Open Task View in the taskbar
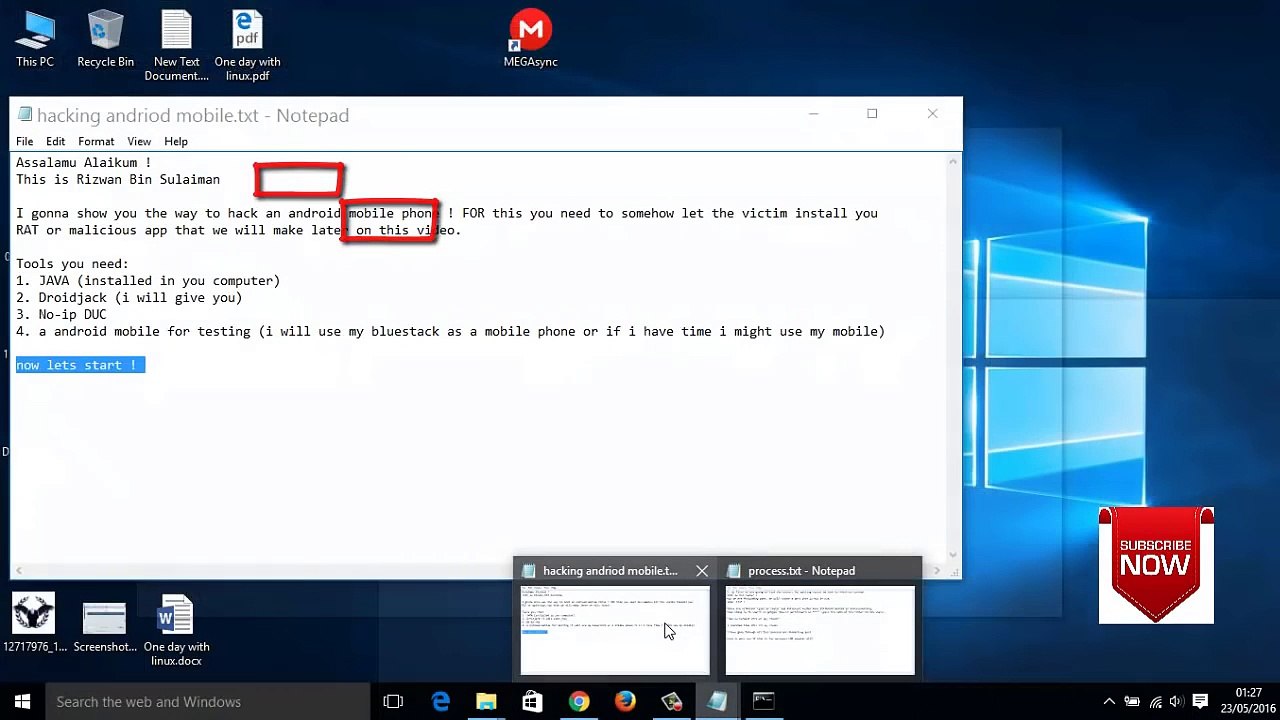 [x=393, y=702]
